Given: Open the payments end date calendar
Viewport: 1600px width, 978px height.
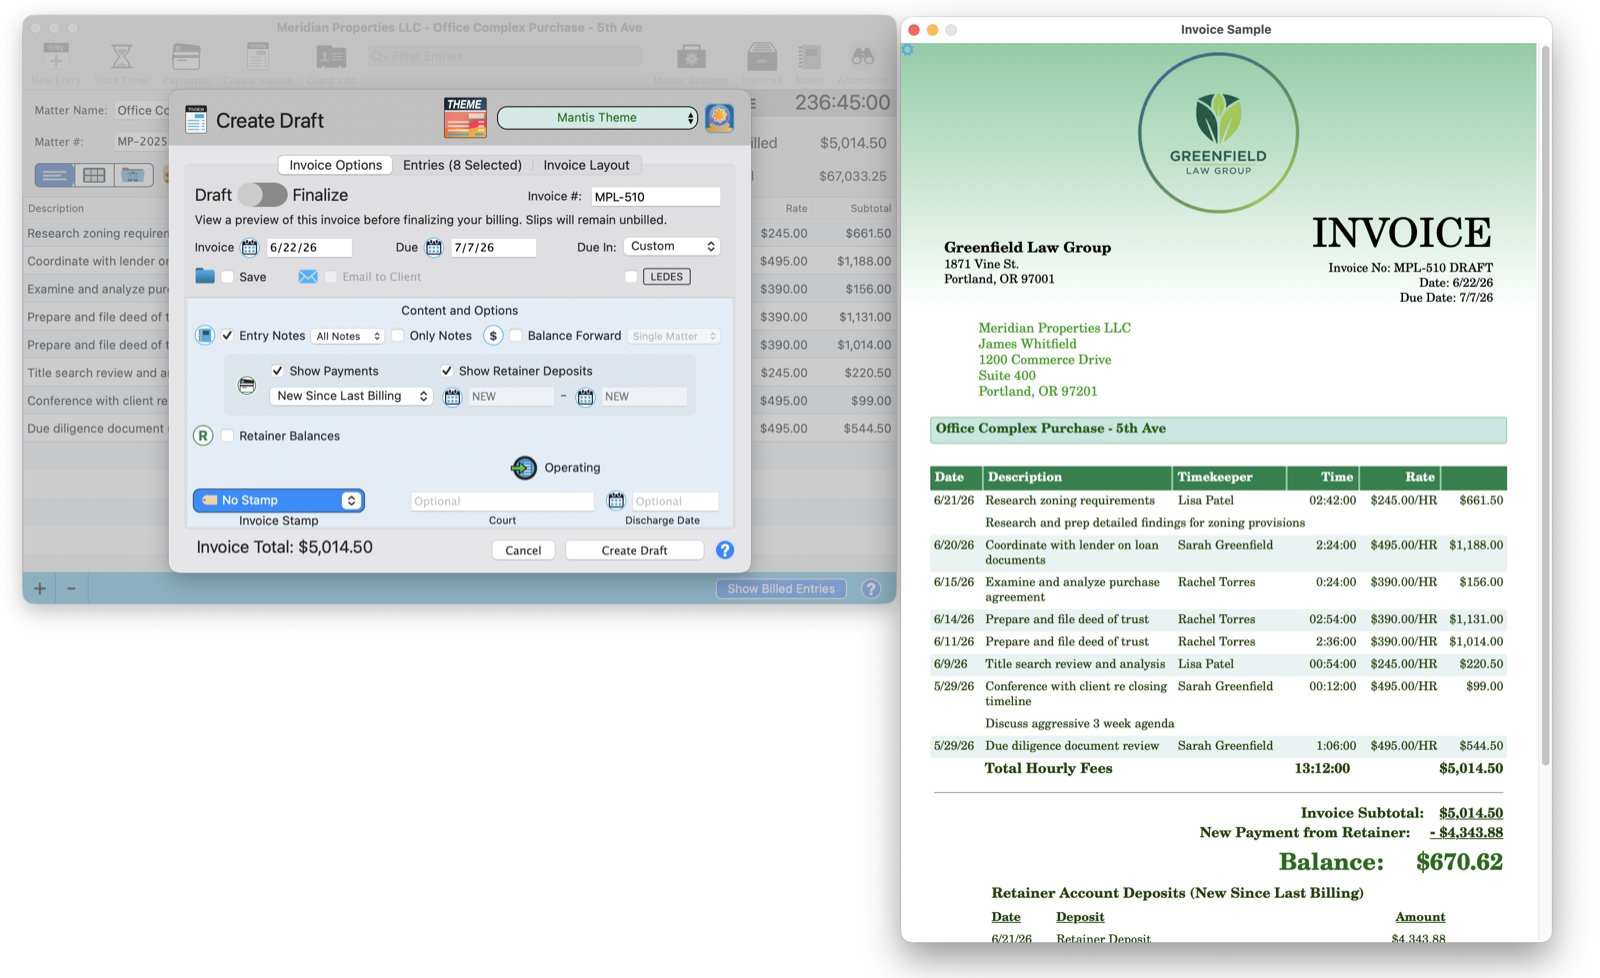Looking at the screenshot, I should pyautogui.click(x=585, y=397).
